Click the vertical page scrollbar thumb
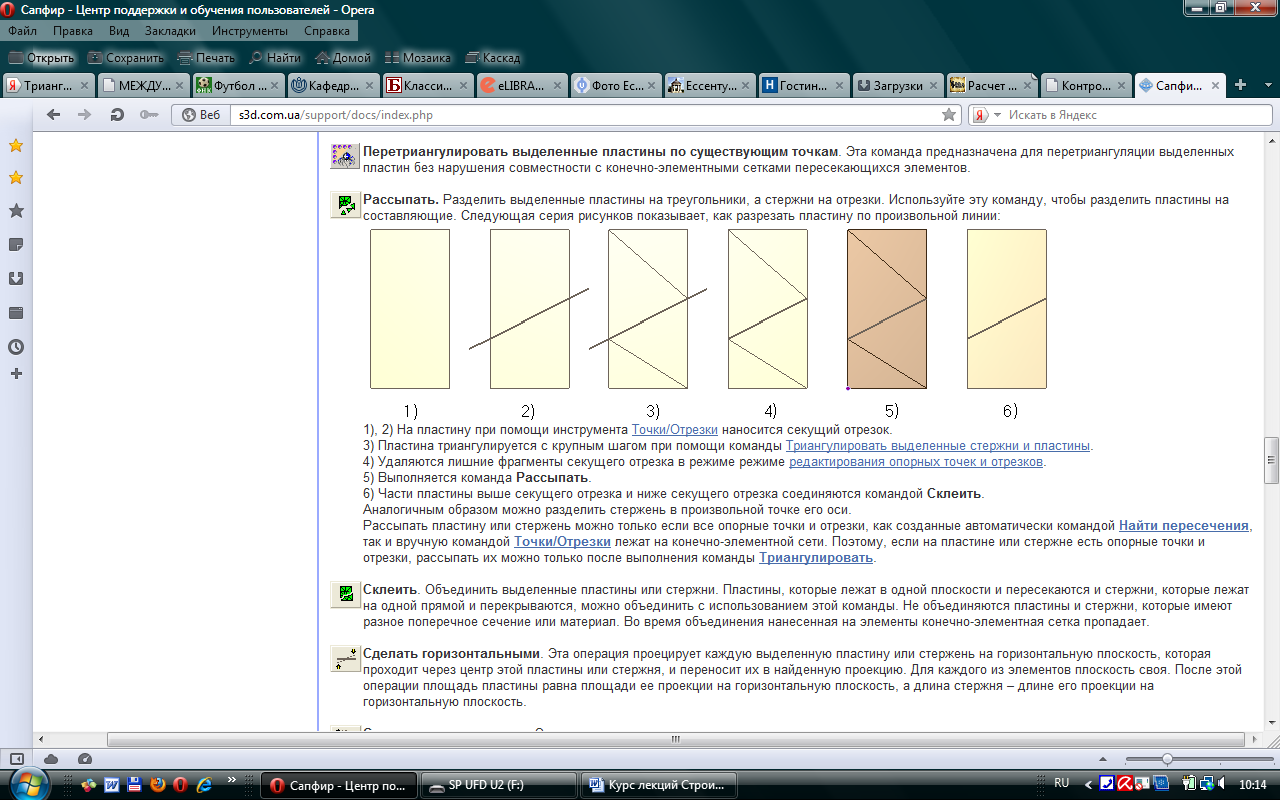Screen dimensions: 1280x800 coord(1271,459)
